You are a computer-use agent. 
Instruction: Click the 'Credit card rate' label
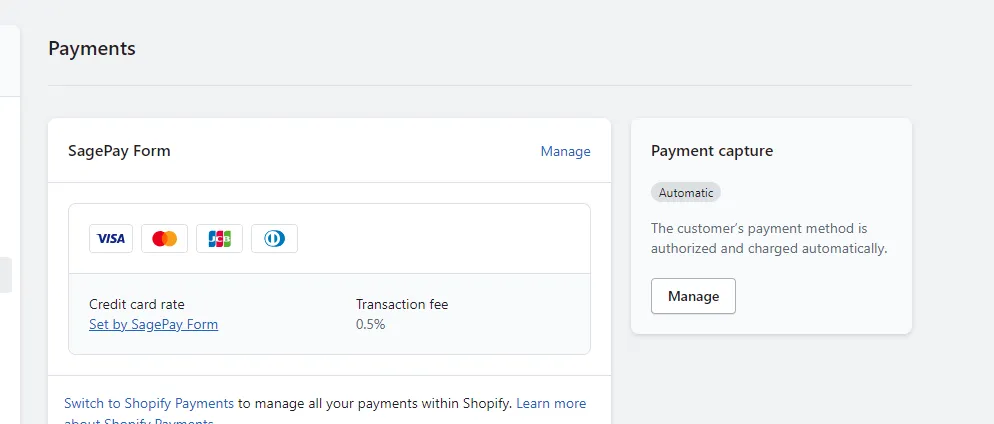point(137,304)
